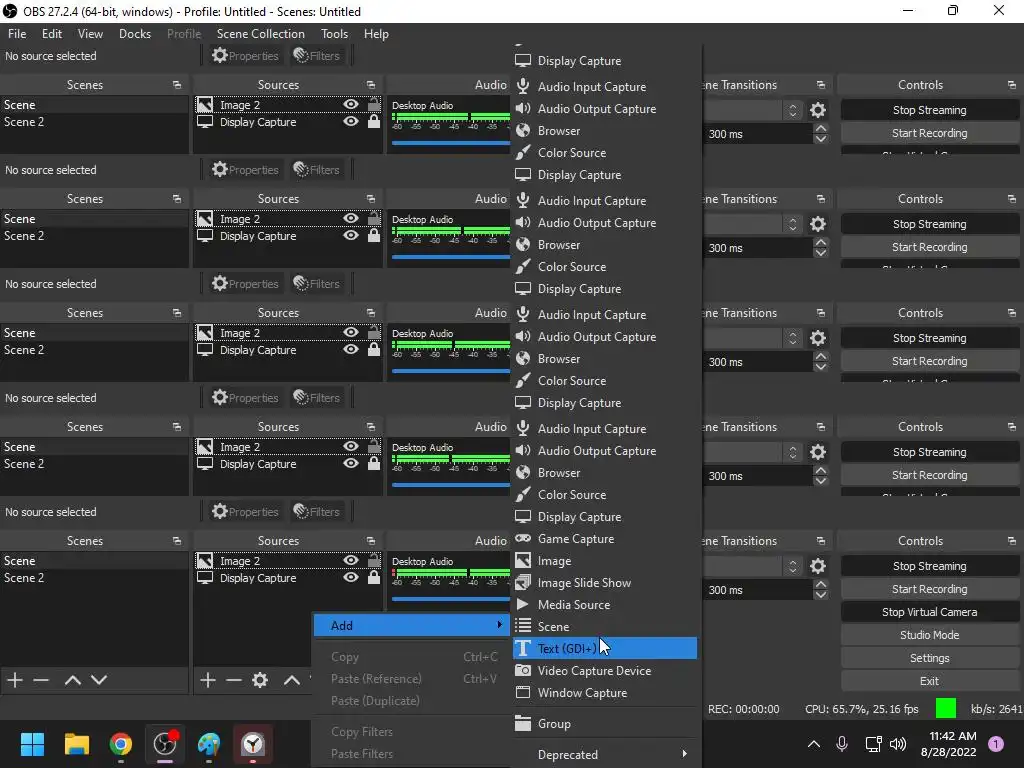Toggle Display Capture eye in the bottom-most Sources dock
Image resolution: width=1024 pixels, height=768 pixels.
click(x=351, y=577)
